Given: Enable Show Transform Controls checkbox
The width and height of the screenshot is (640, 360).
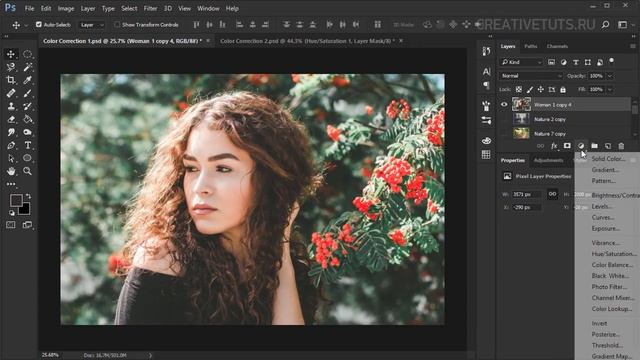Looking at the screenshot, I should 117,24.
